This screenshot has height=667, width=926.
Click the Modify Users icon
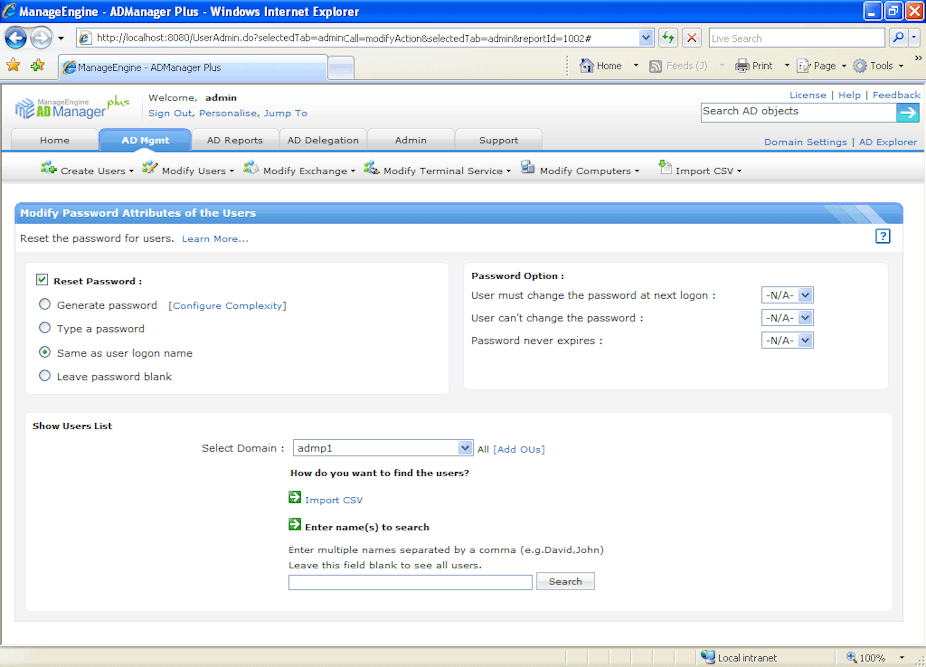150,170
